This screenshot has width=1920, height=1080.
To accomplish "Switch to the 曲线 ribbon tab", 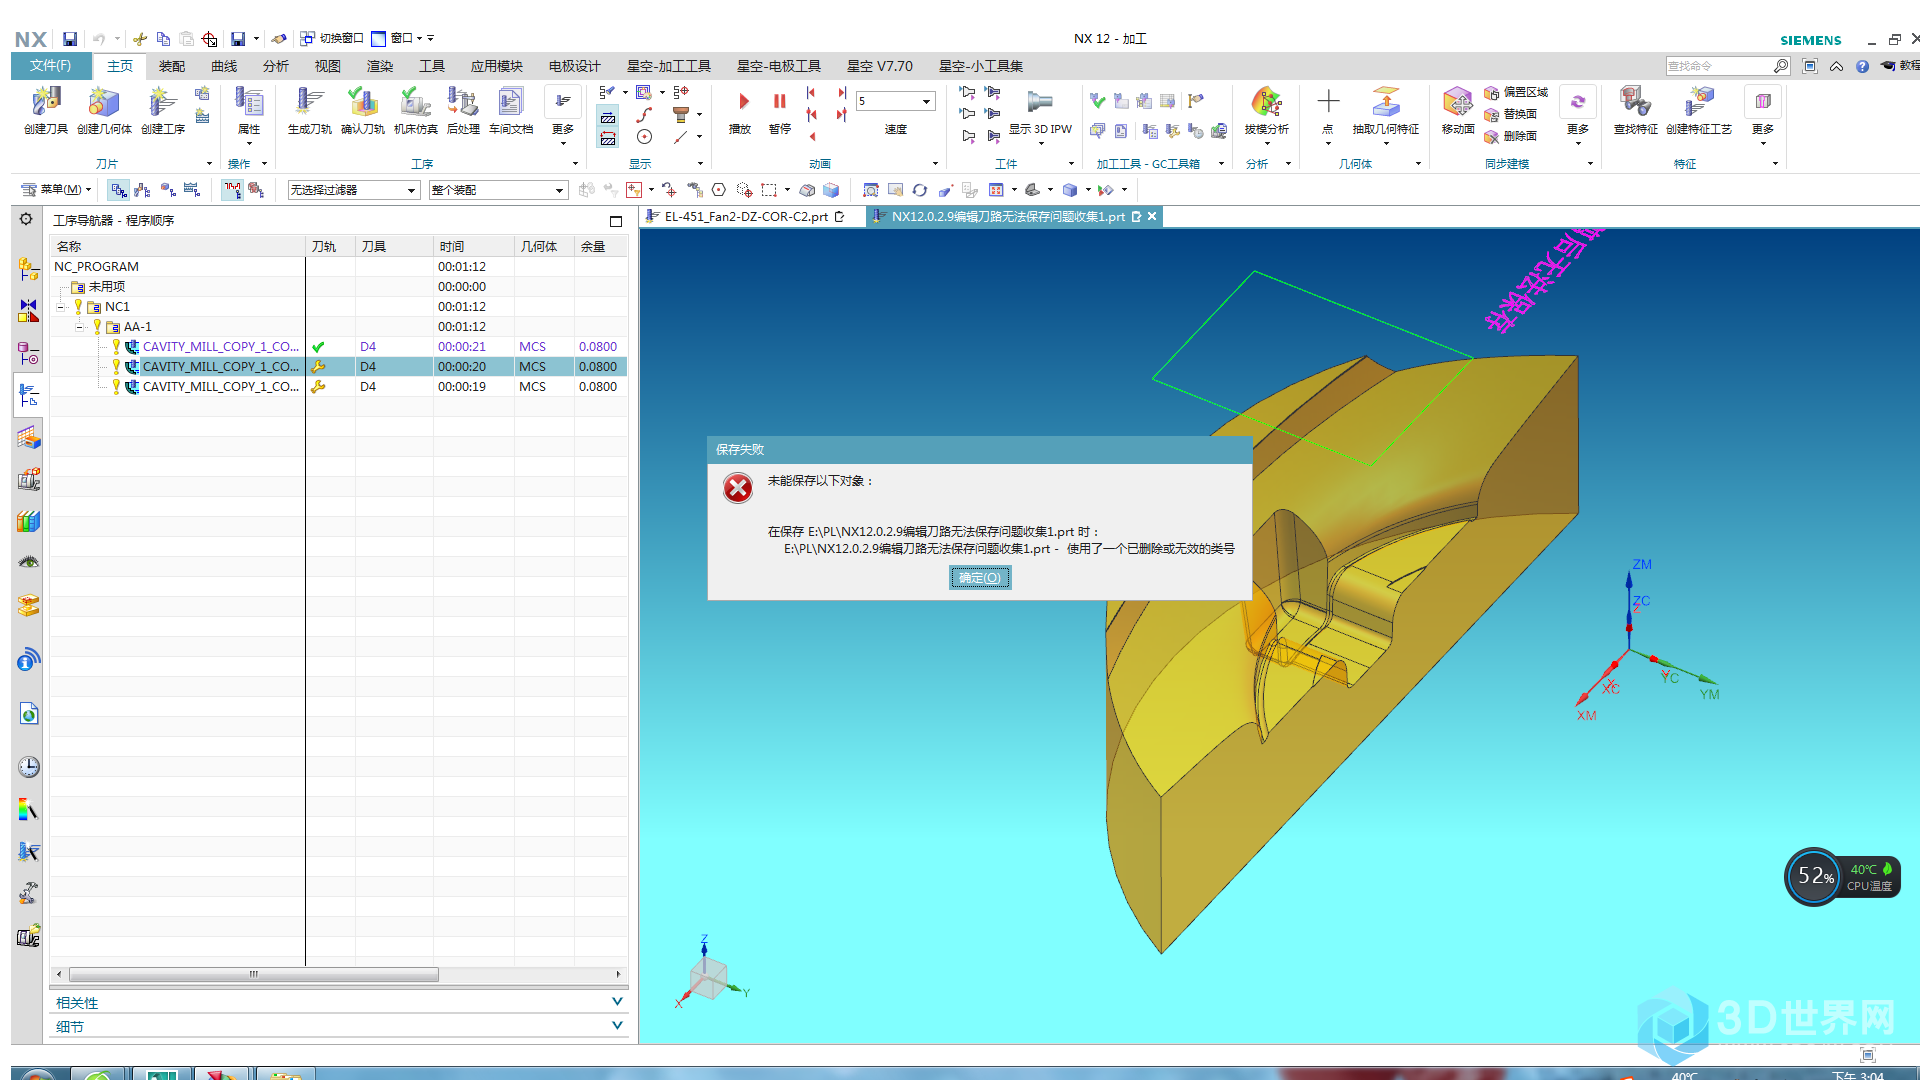I will (x=224, y=66).
